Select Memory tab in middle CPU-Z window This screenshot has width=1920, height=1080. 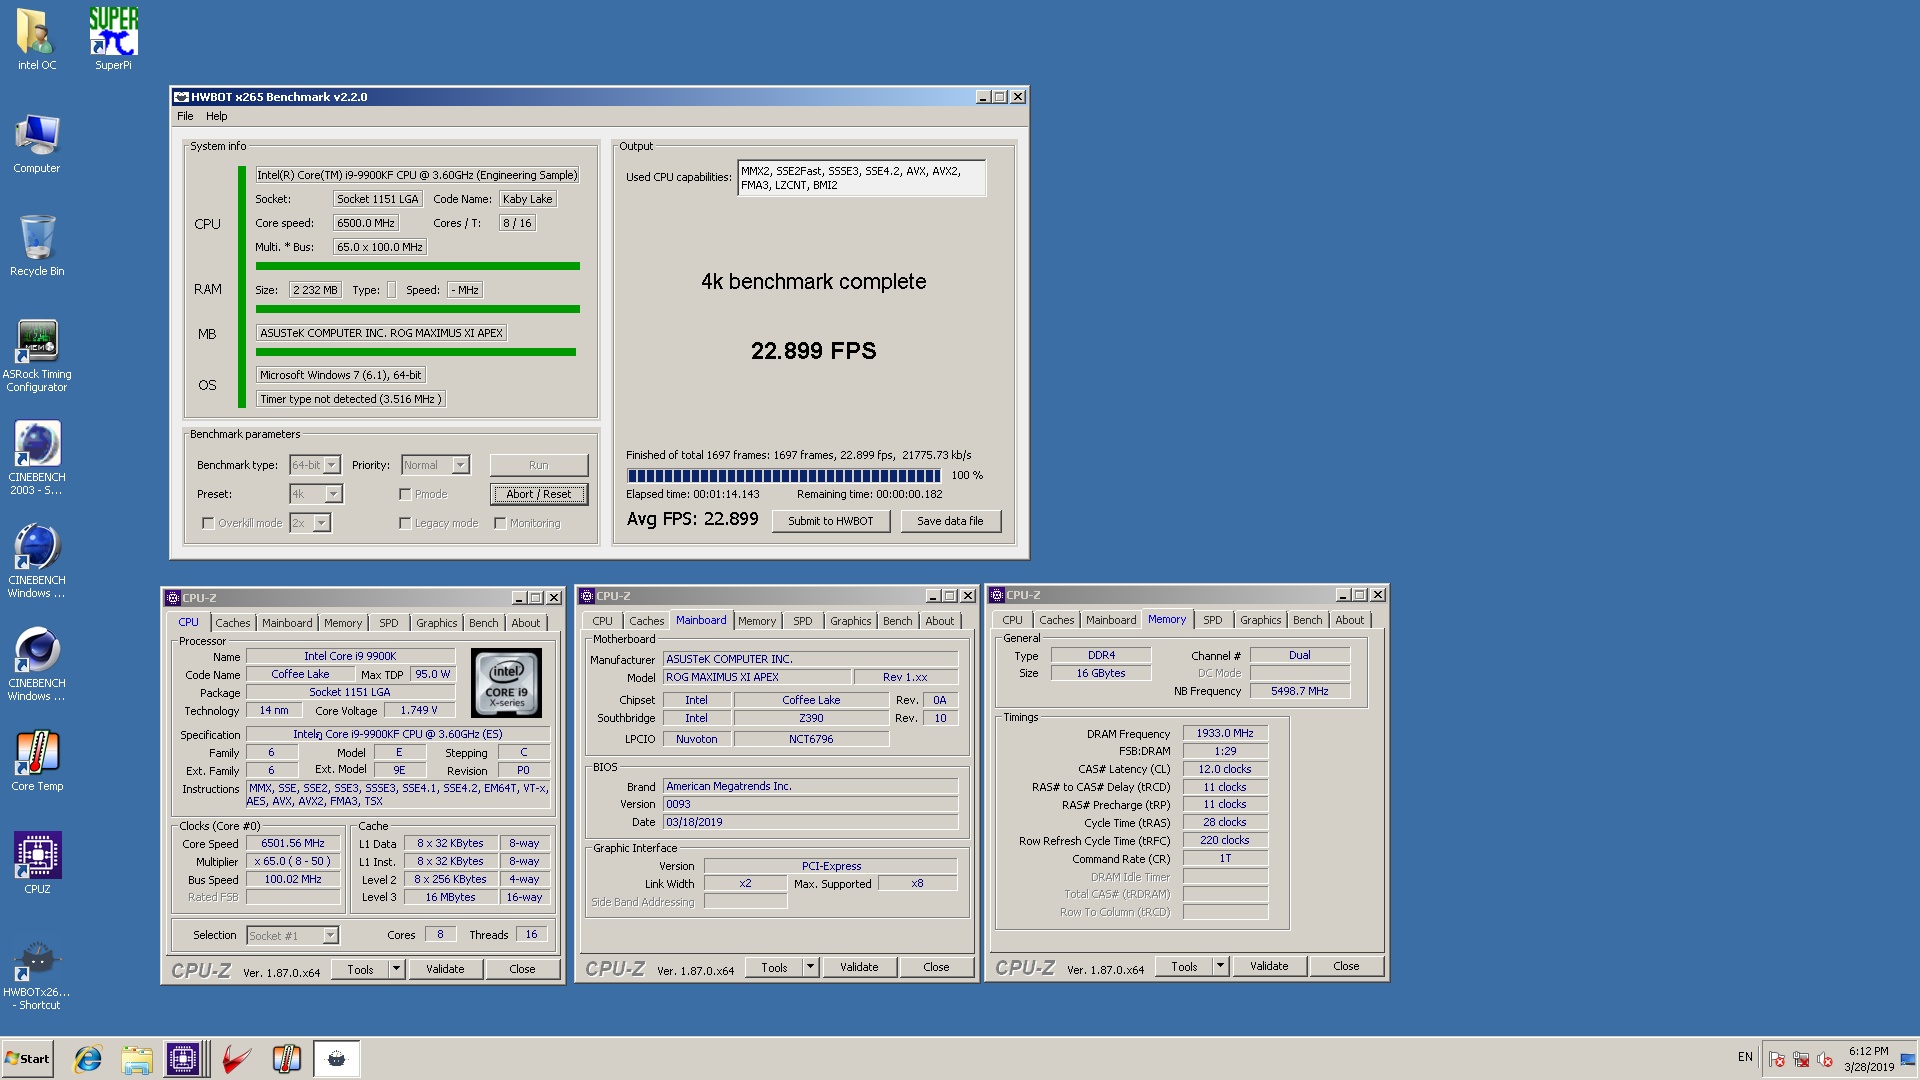tap(757, 621)
